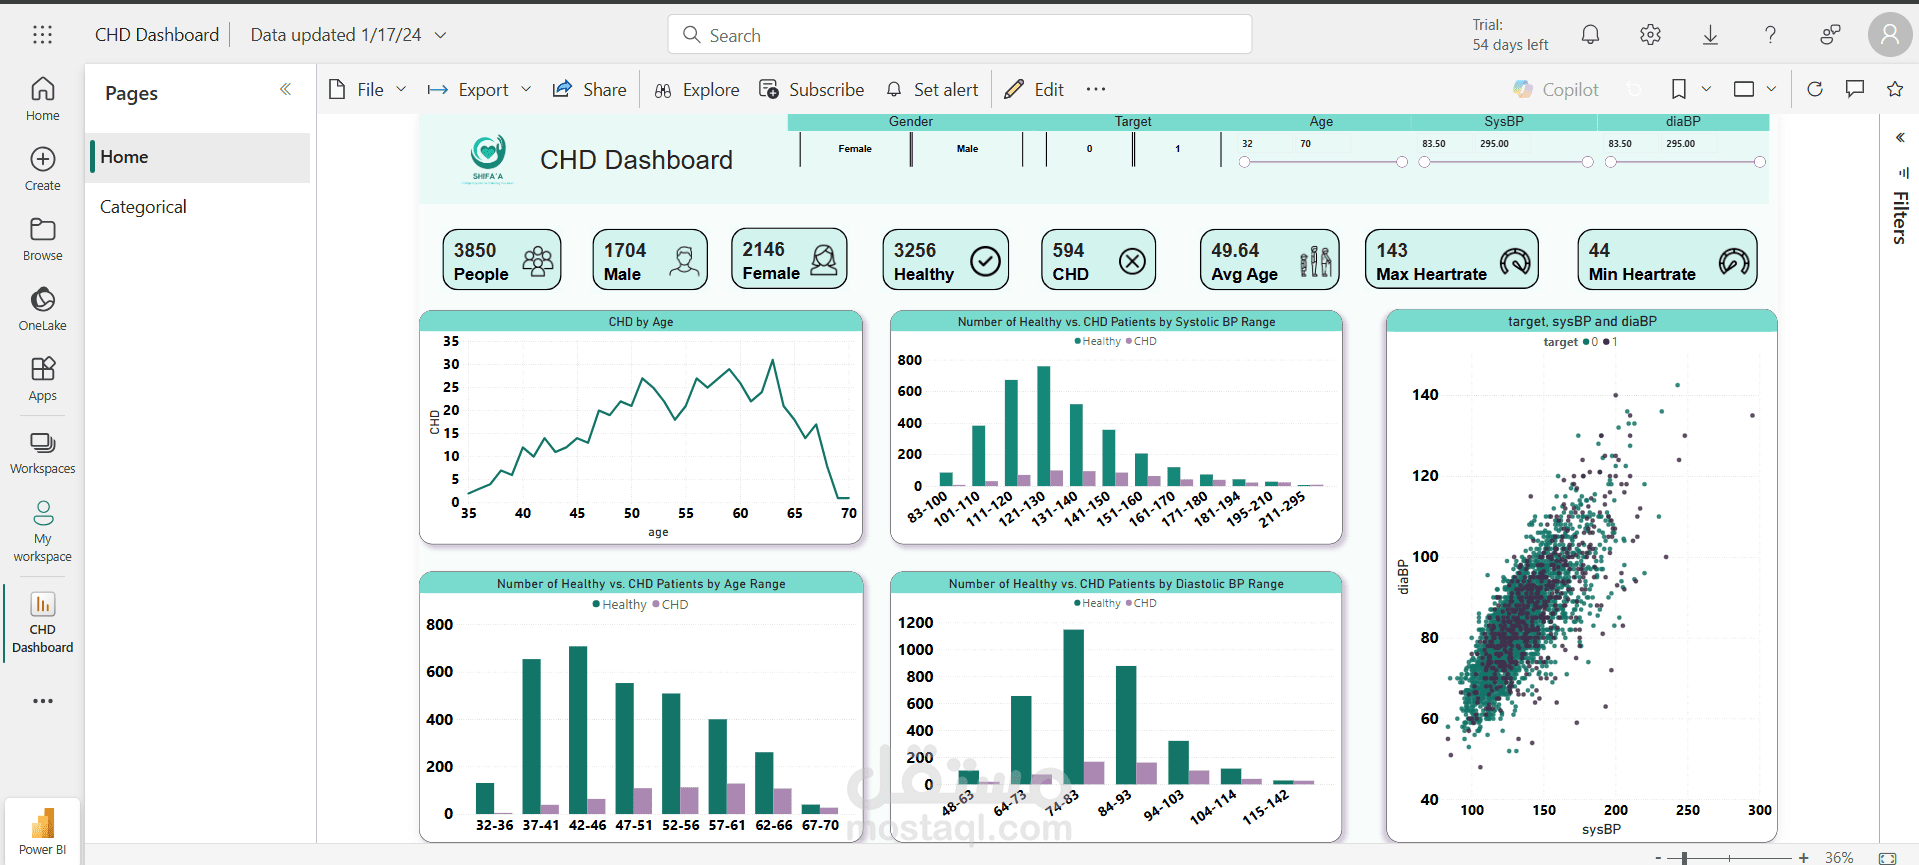1919x865 pixels.
Task: Expand bookmark options chevron
Action: (x=1706, y=89)
